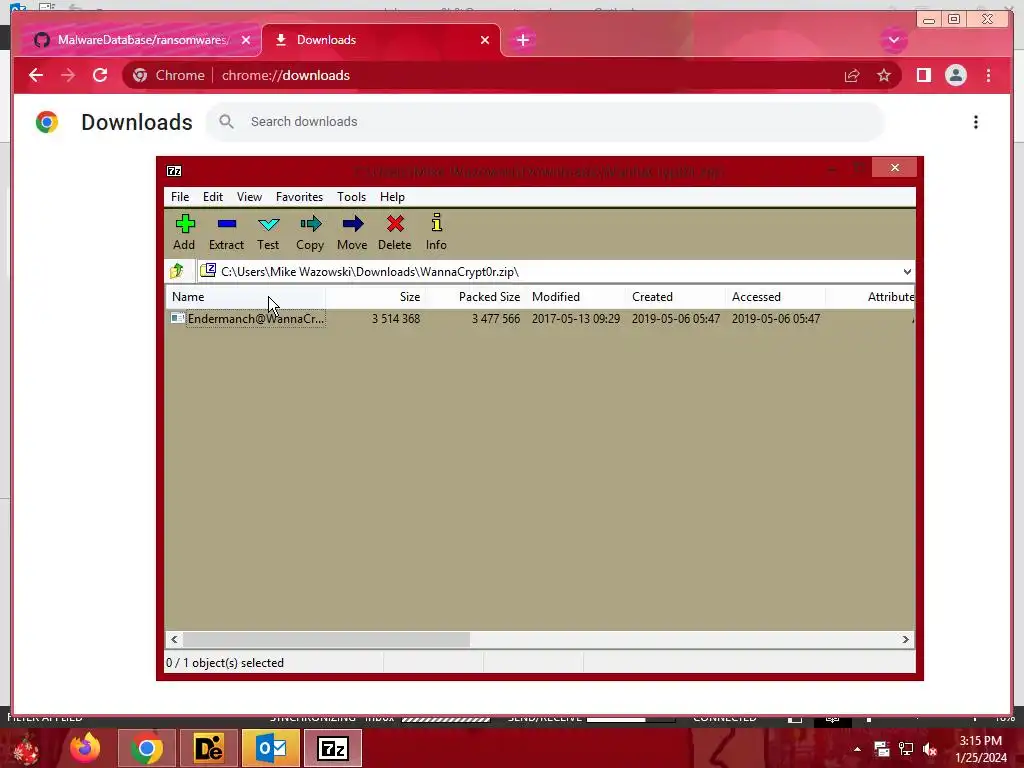
Task: Select the Downloads Chrome tab
Action: 381,40
